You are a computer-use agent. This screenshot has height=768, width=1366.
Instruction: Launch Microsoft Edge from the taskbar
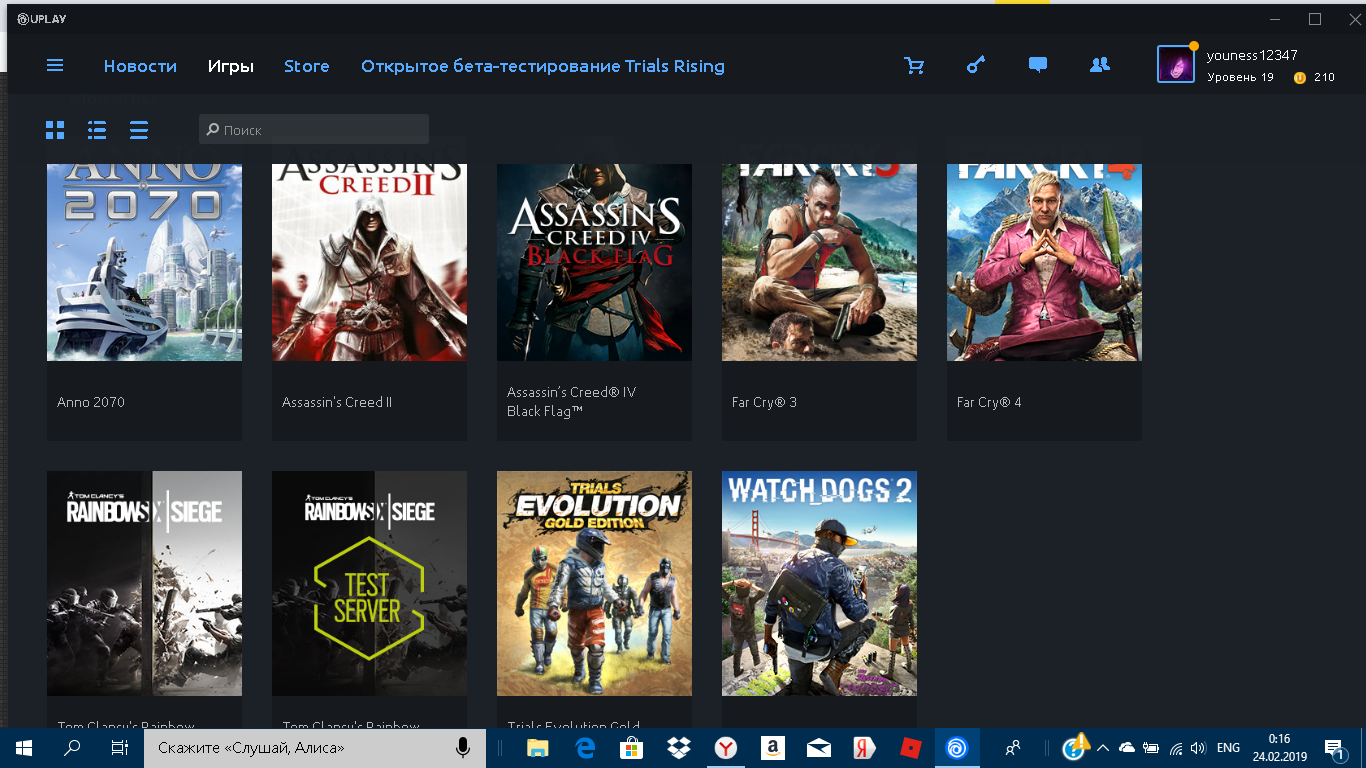click(585, 748)
